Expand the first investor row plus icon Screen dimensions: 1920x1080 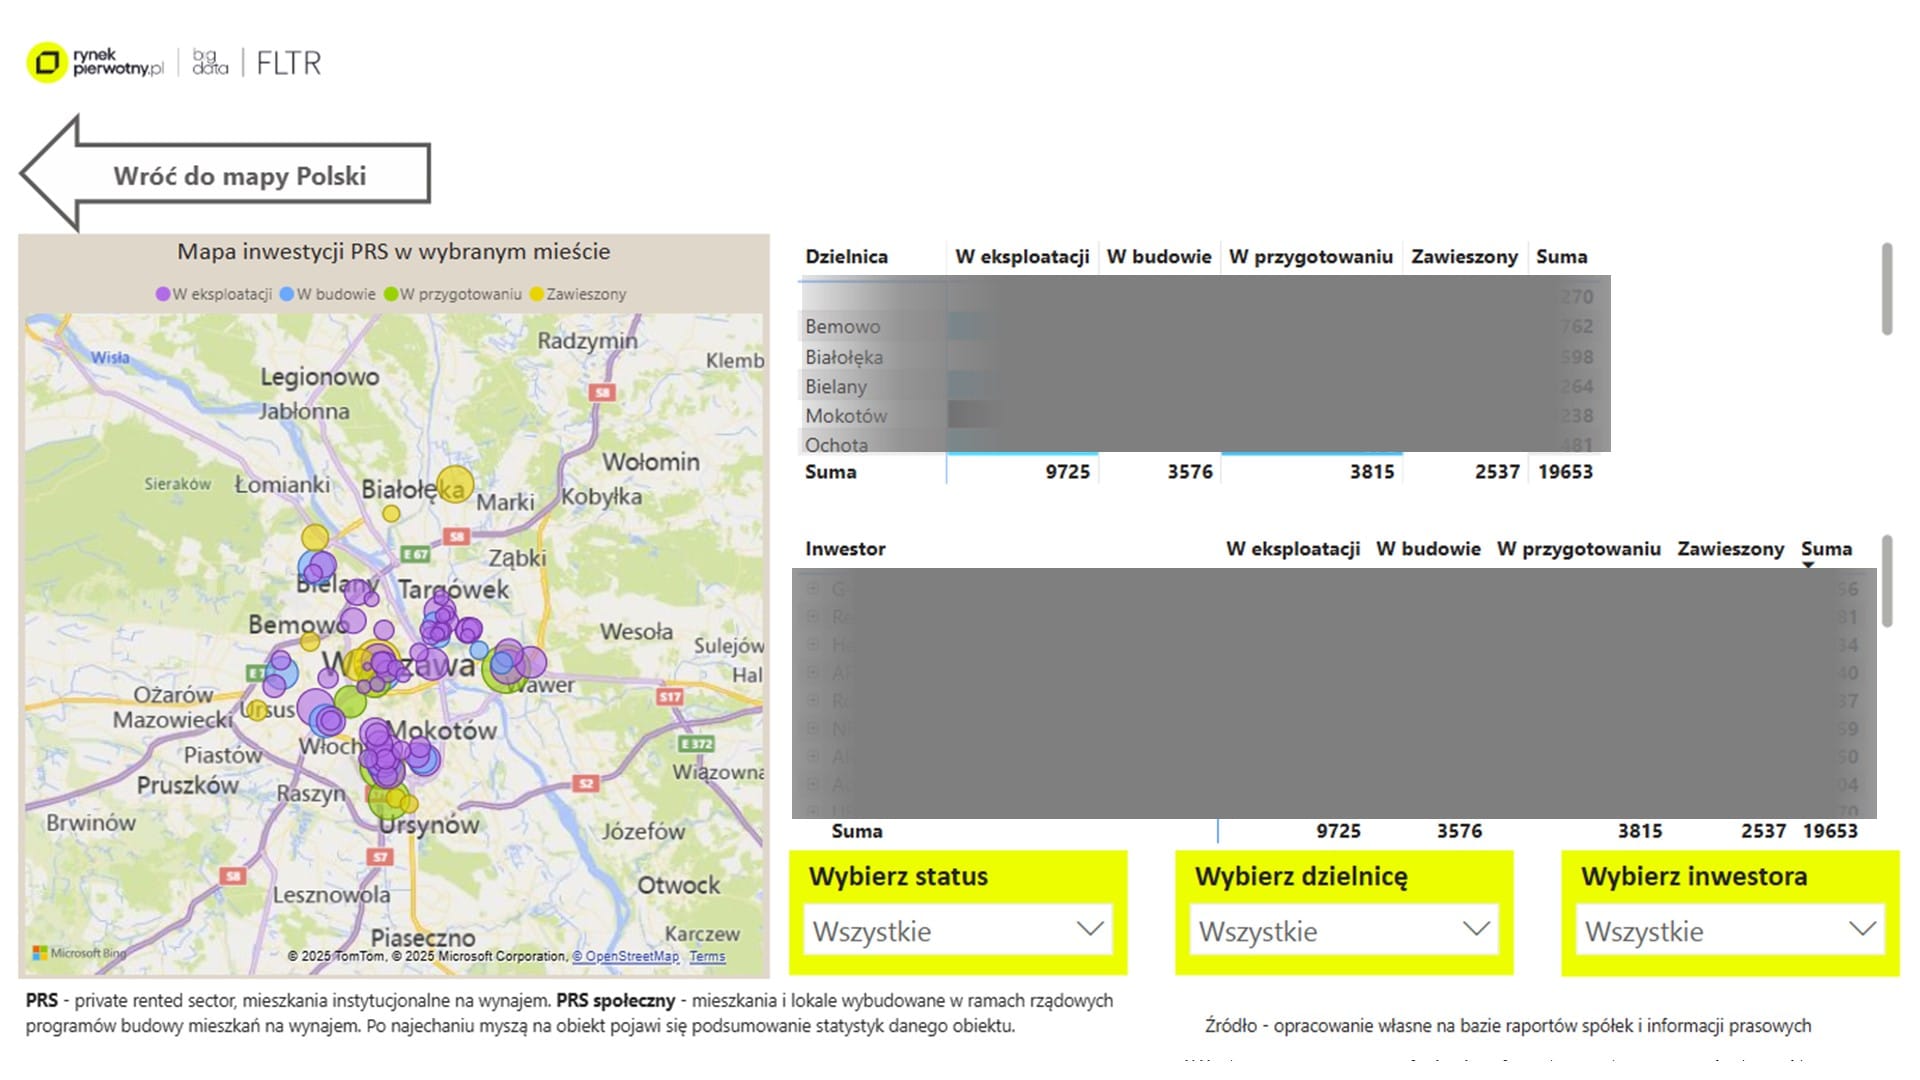tap(813, 589)
